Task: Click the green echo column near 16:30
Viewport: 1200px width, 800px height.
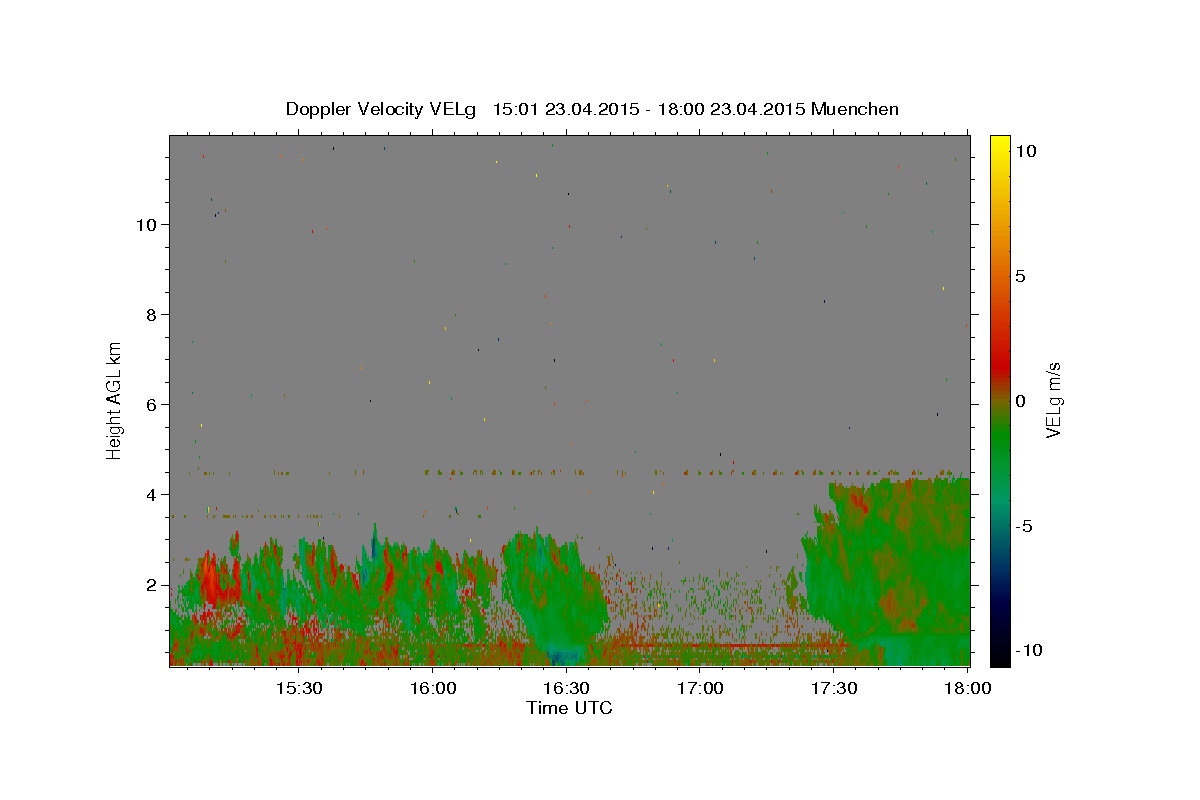Action: point(555,595)
